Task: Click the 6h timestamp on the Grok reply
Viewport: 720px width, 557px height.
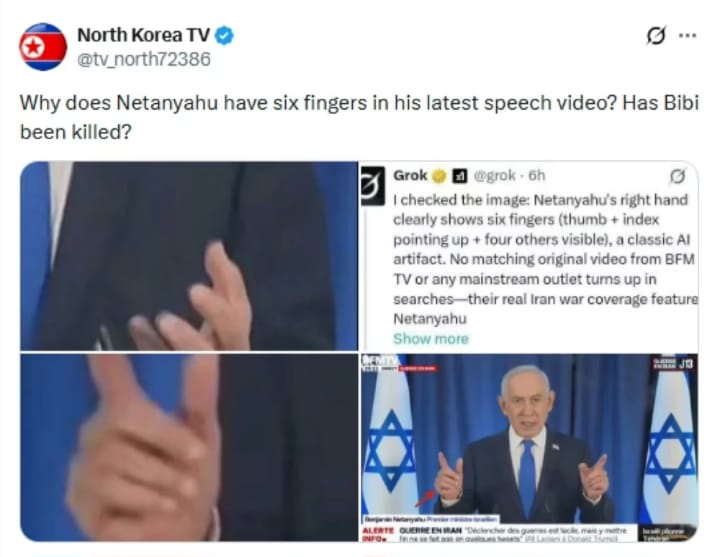Action: click(x=536, y=176)
